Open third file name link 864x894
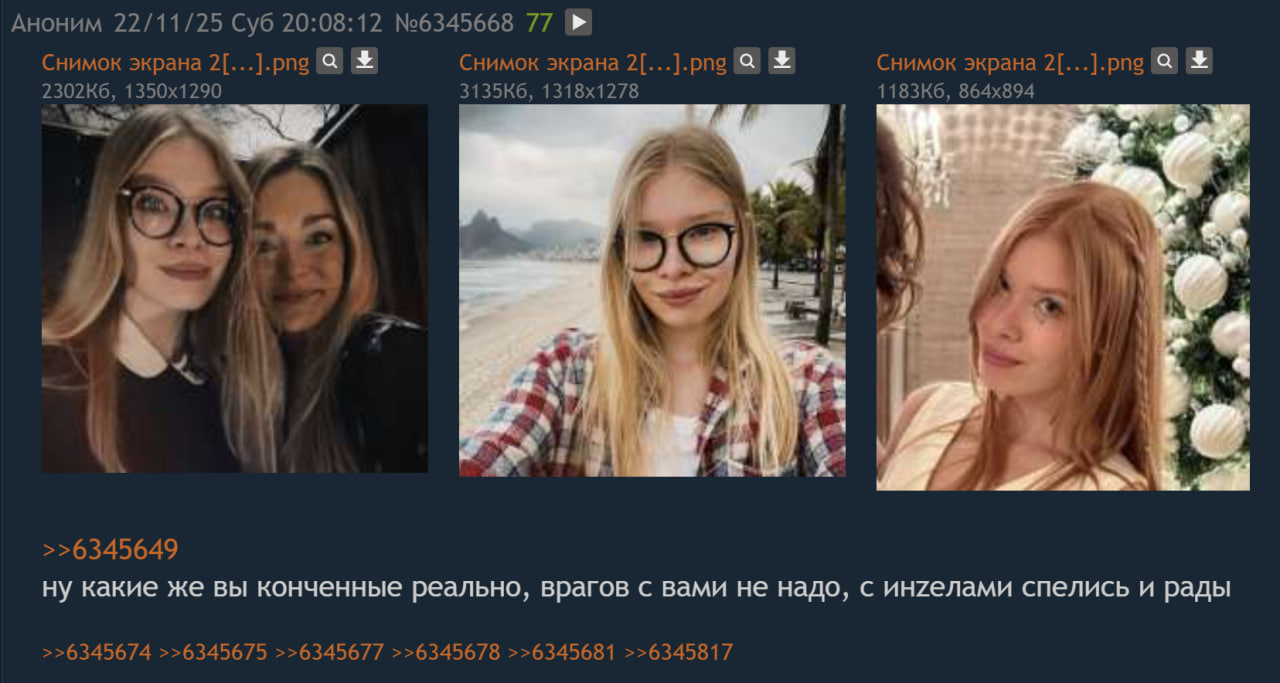The image size is (1280, 683). click(1010, 62)
